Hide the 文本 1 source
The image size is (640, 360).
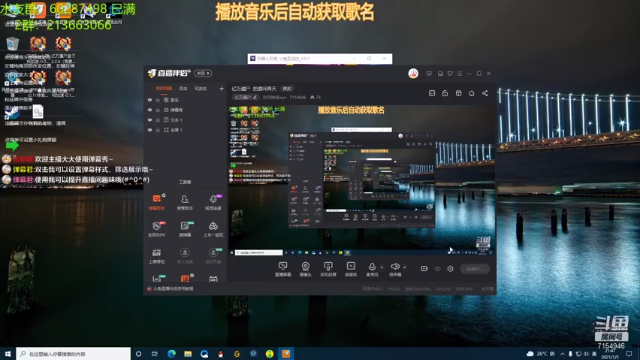[150, 120]
